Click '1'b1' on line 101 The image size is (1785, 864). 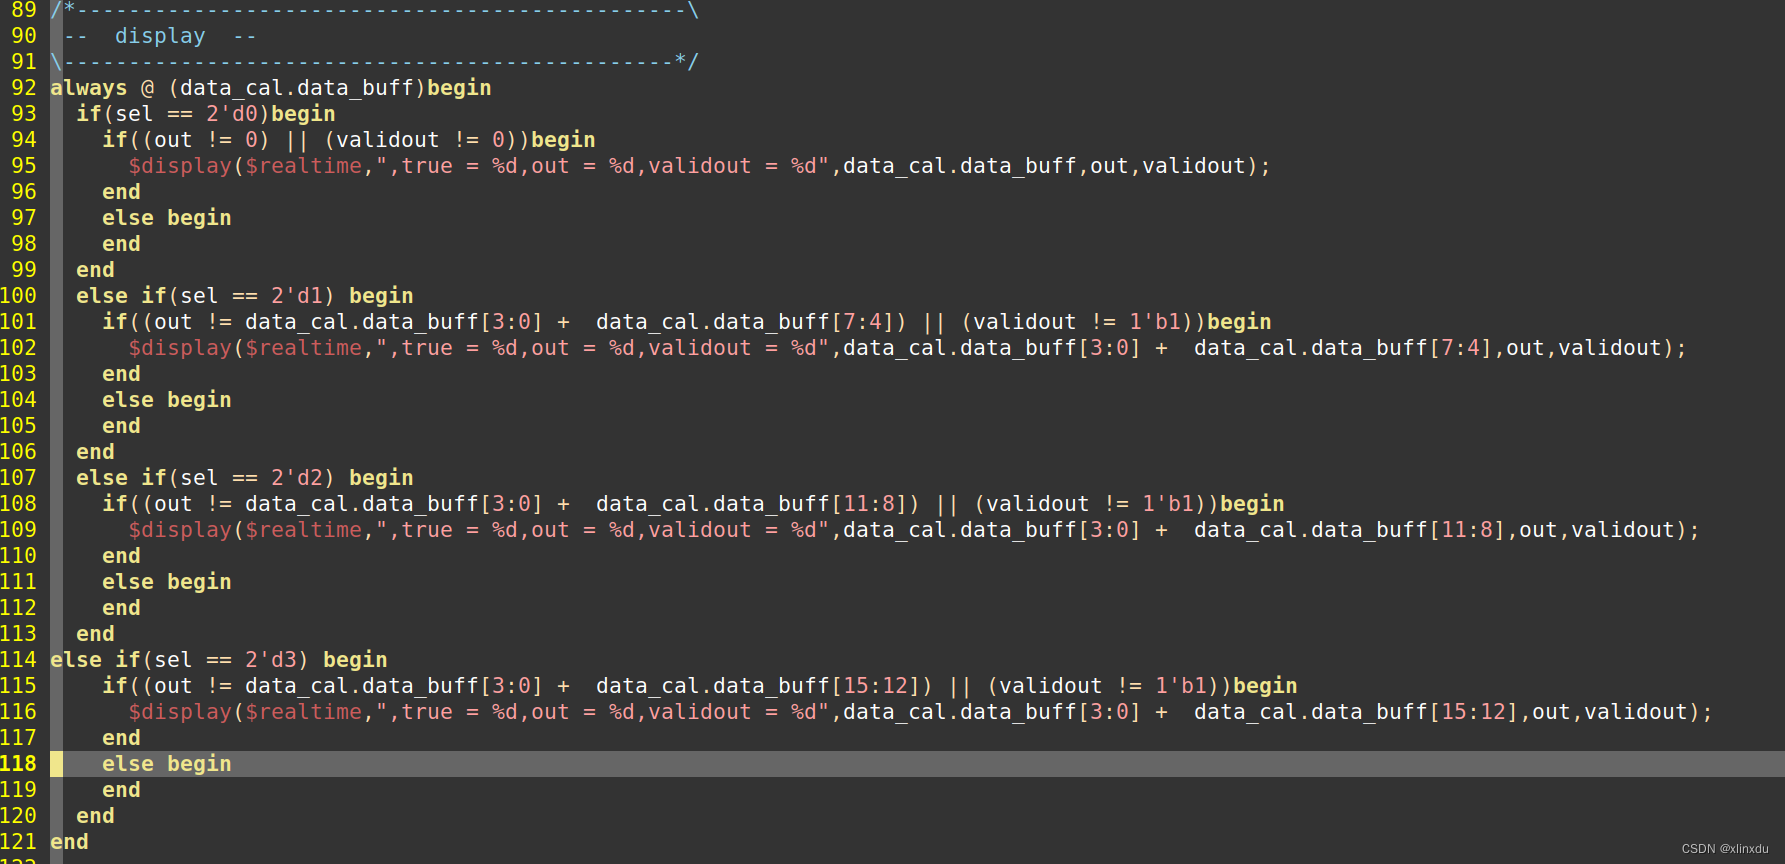pyautogui.click(x=1155, y=322)
